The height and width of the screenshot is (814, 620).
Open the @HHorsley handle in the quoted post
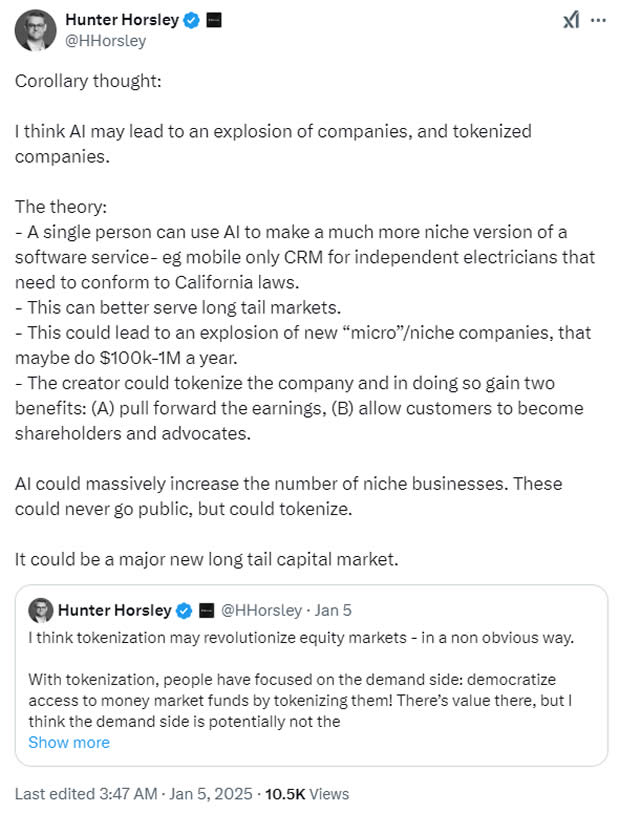click(262, 610)
